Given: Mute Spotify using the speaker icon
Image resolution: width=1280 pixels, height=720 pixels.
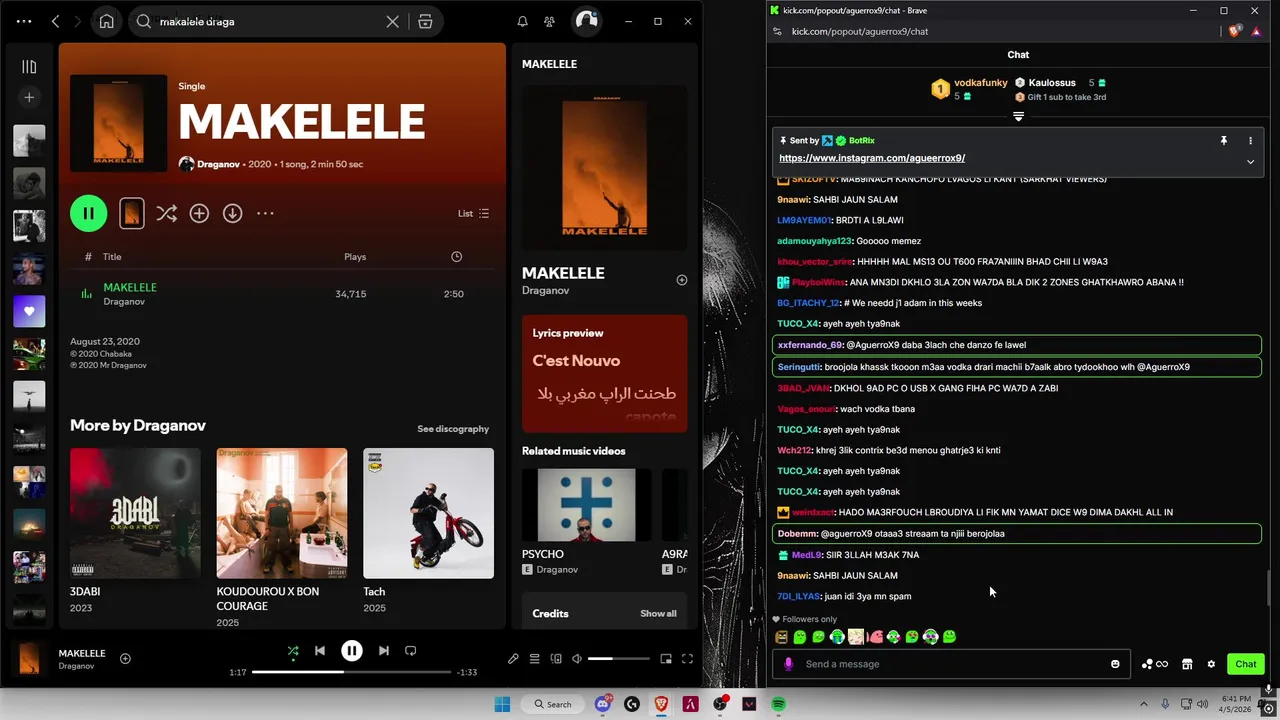Looking at the screenshot, I should tap(577, 659).
